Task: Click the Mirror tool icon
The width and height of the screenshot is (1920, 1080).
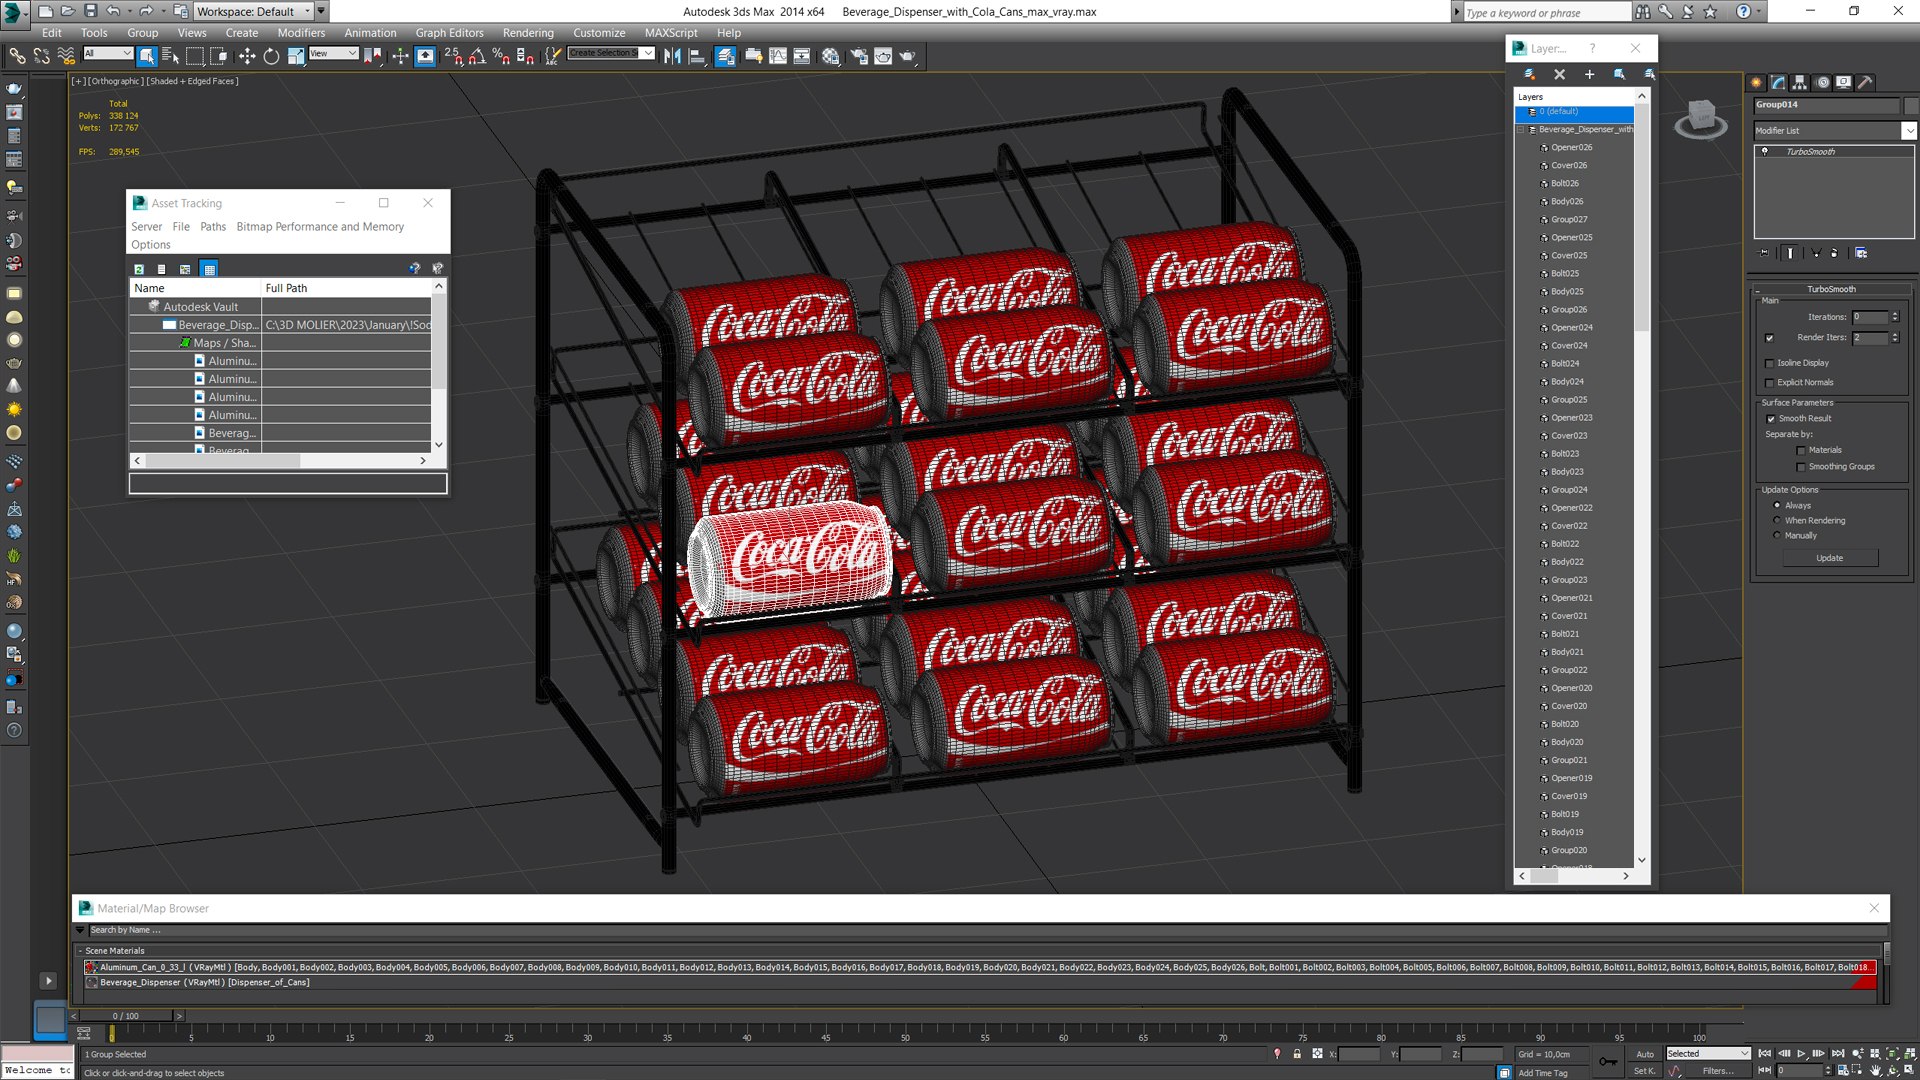Action: pos(673,56)
